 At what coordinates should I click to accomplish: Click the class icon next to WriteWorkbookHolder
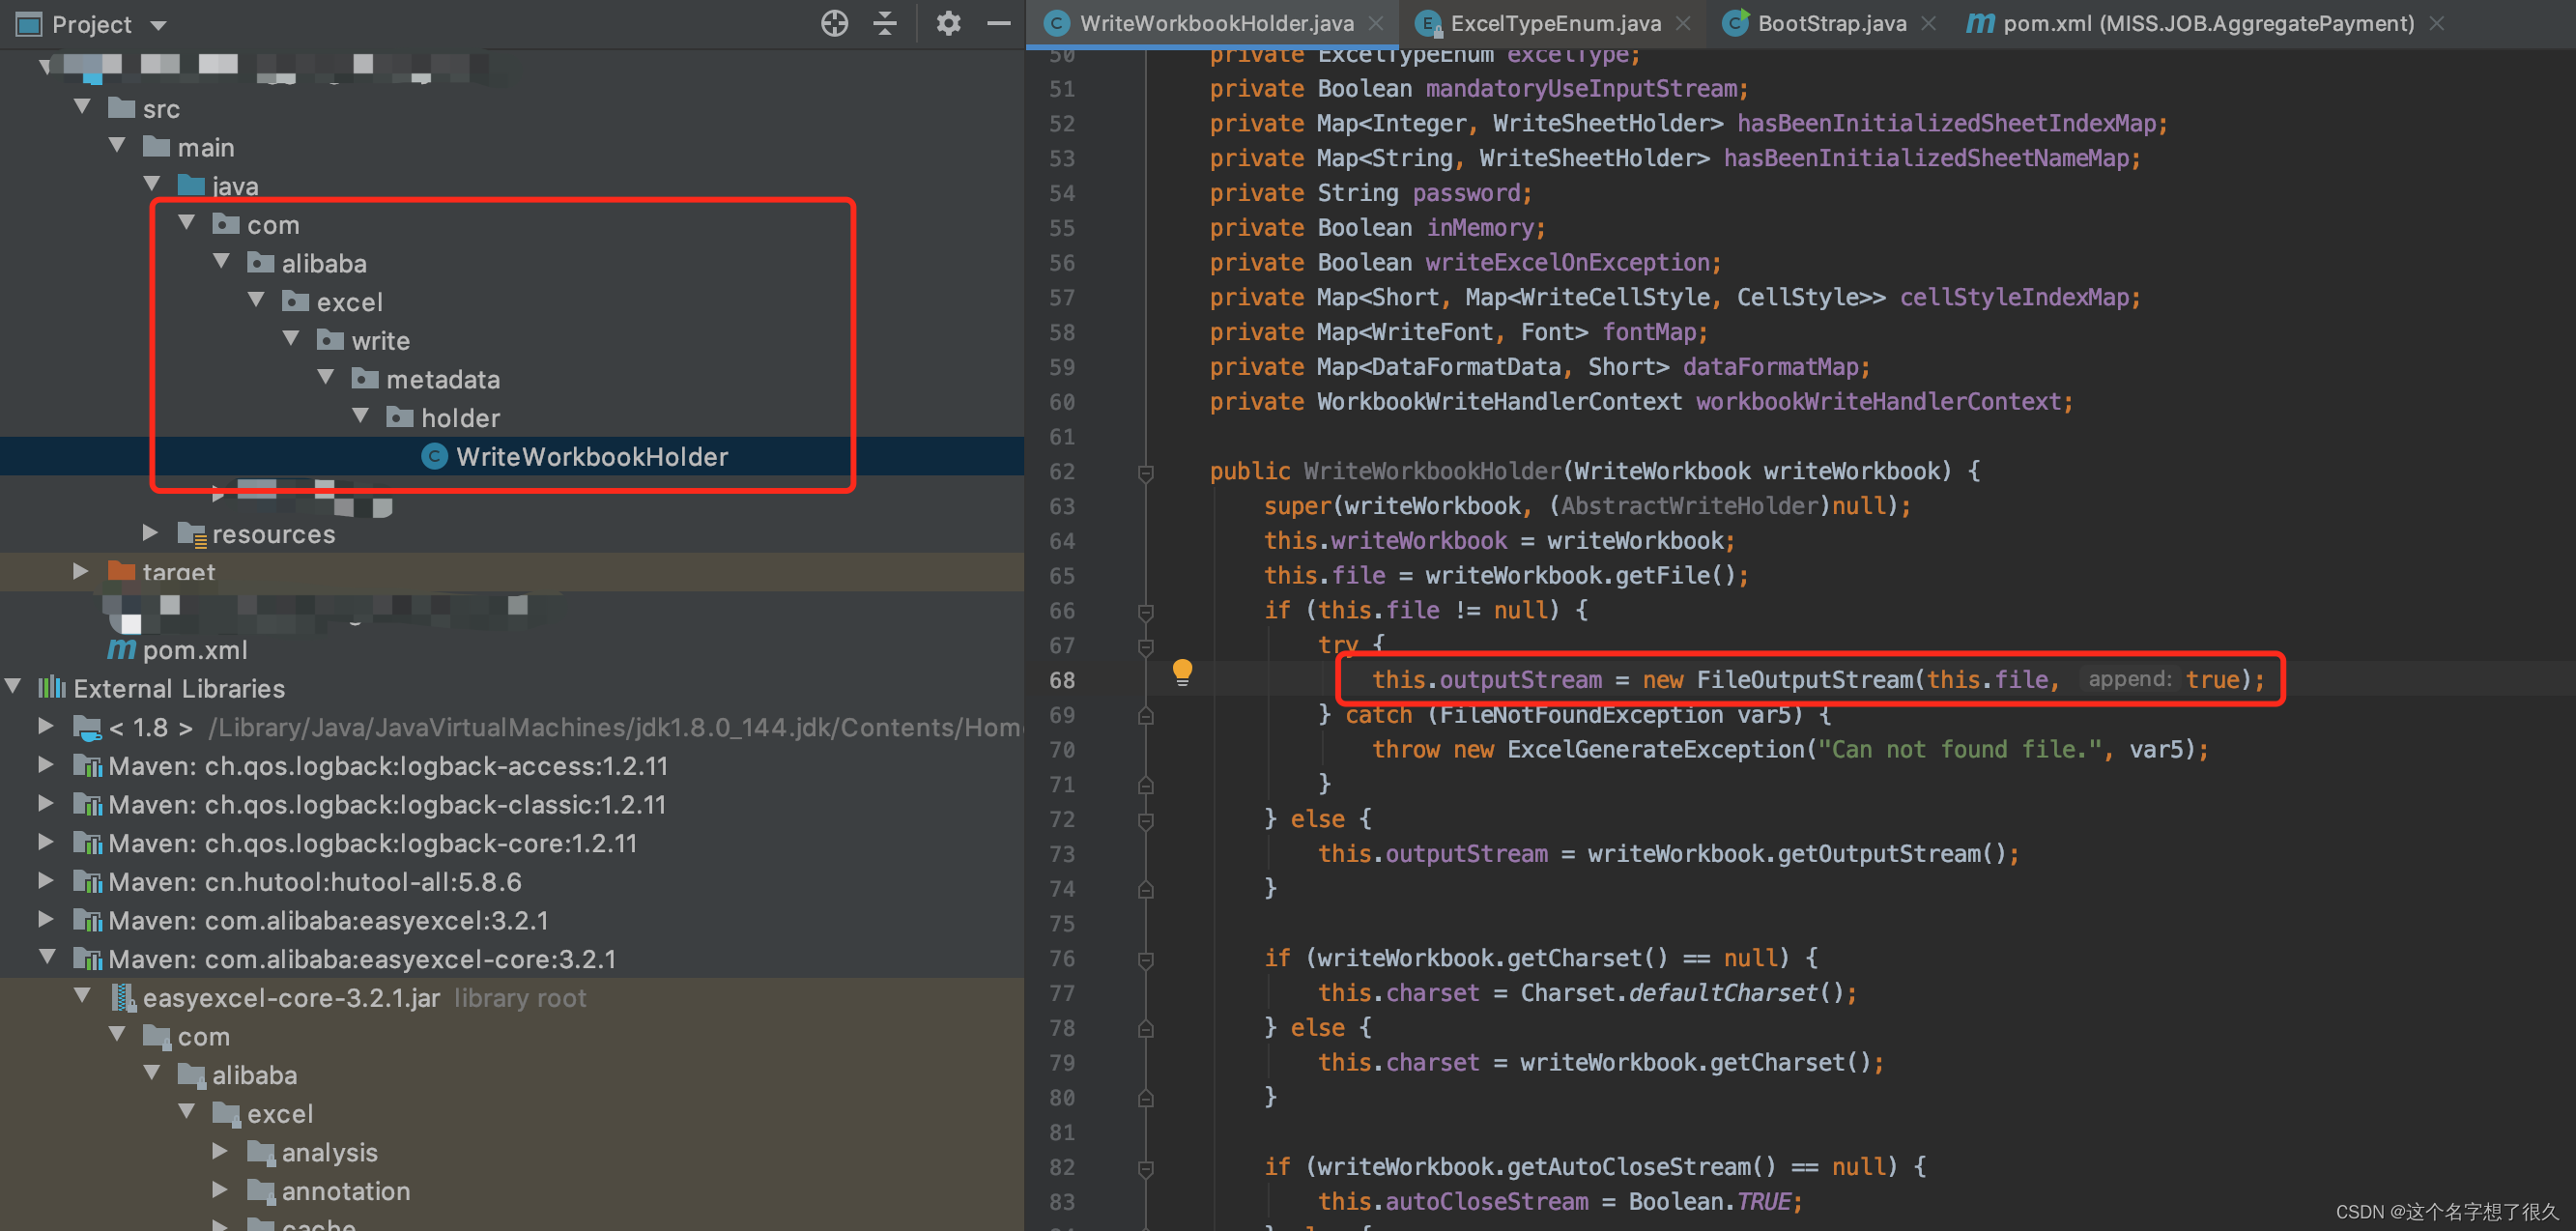[x=434, y=456]
